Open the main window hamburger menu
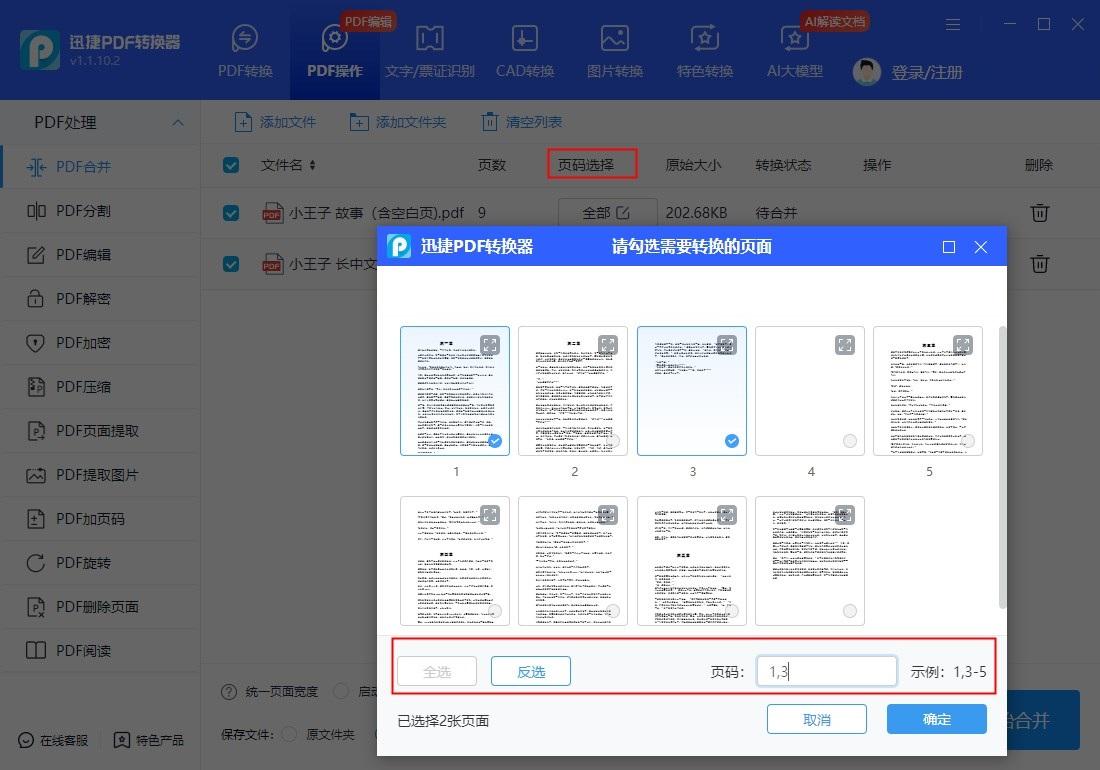This screenshot has height=770, width=1100. coord(953,25)
